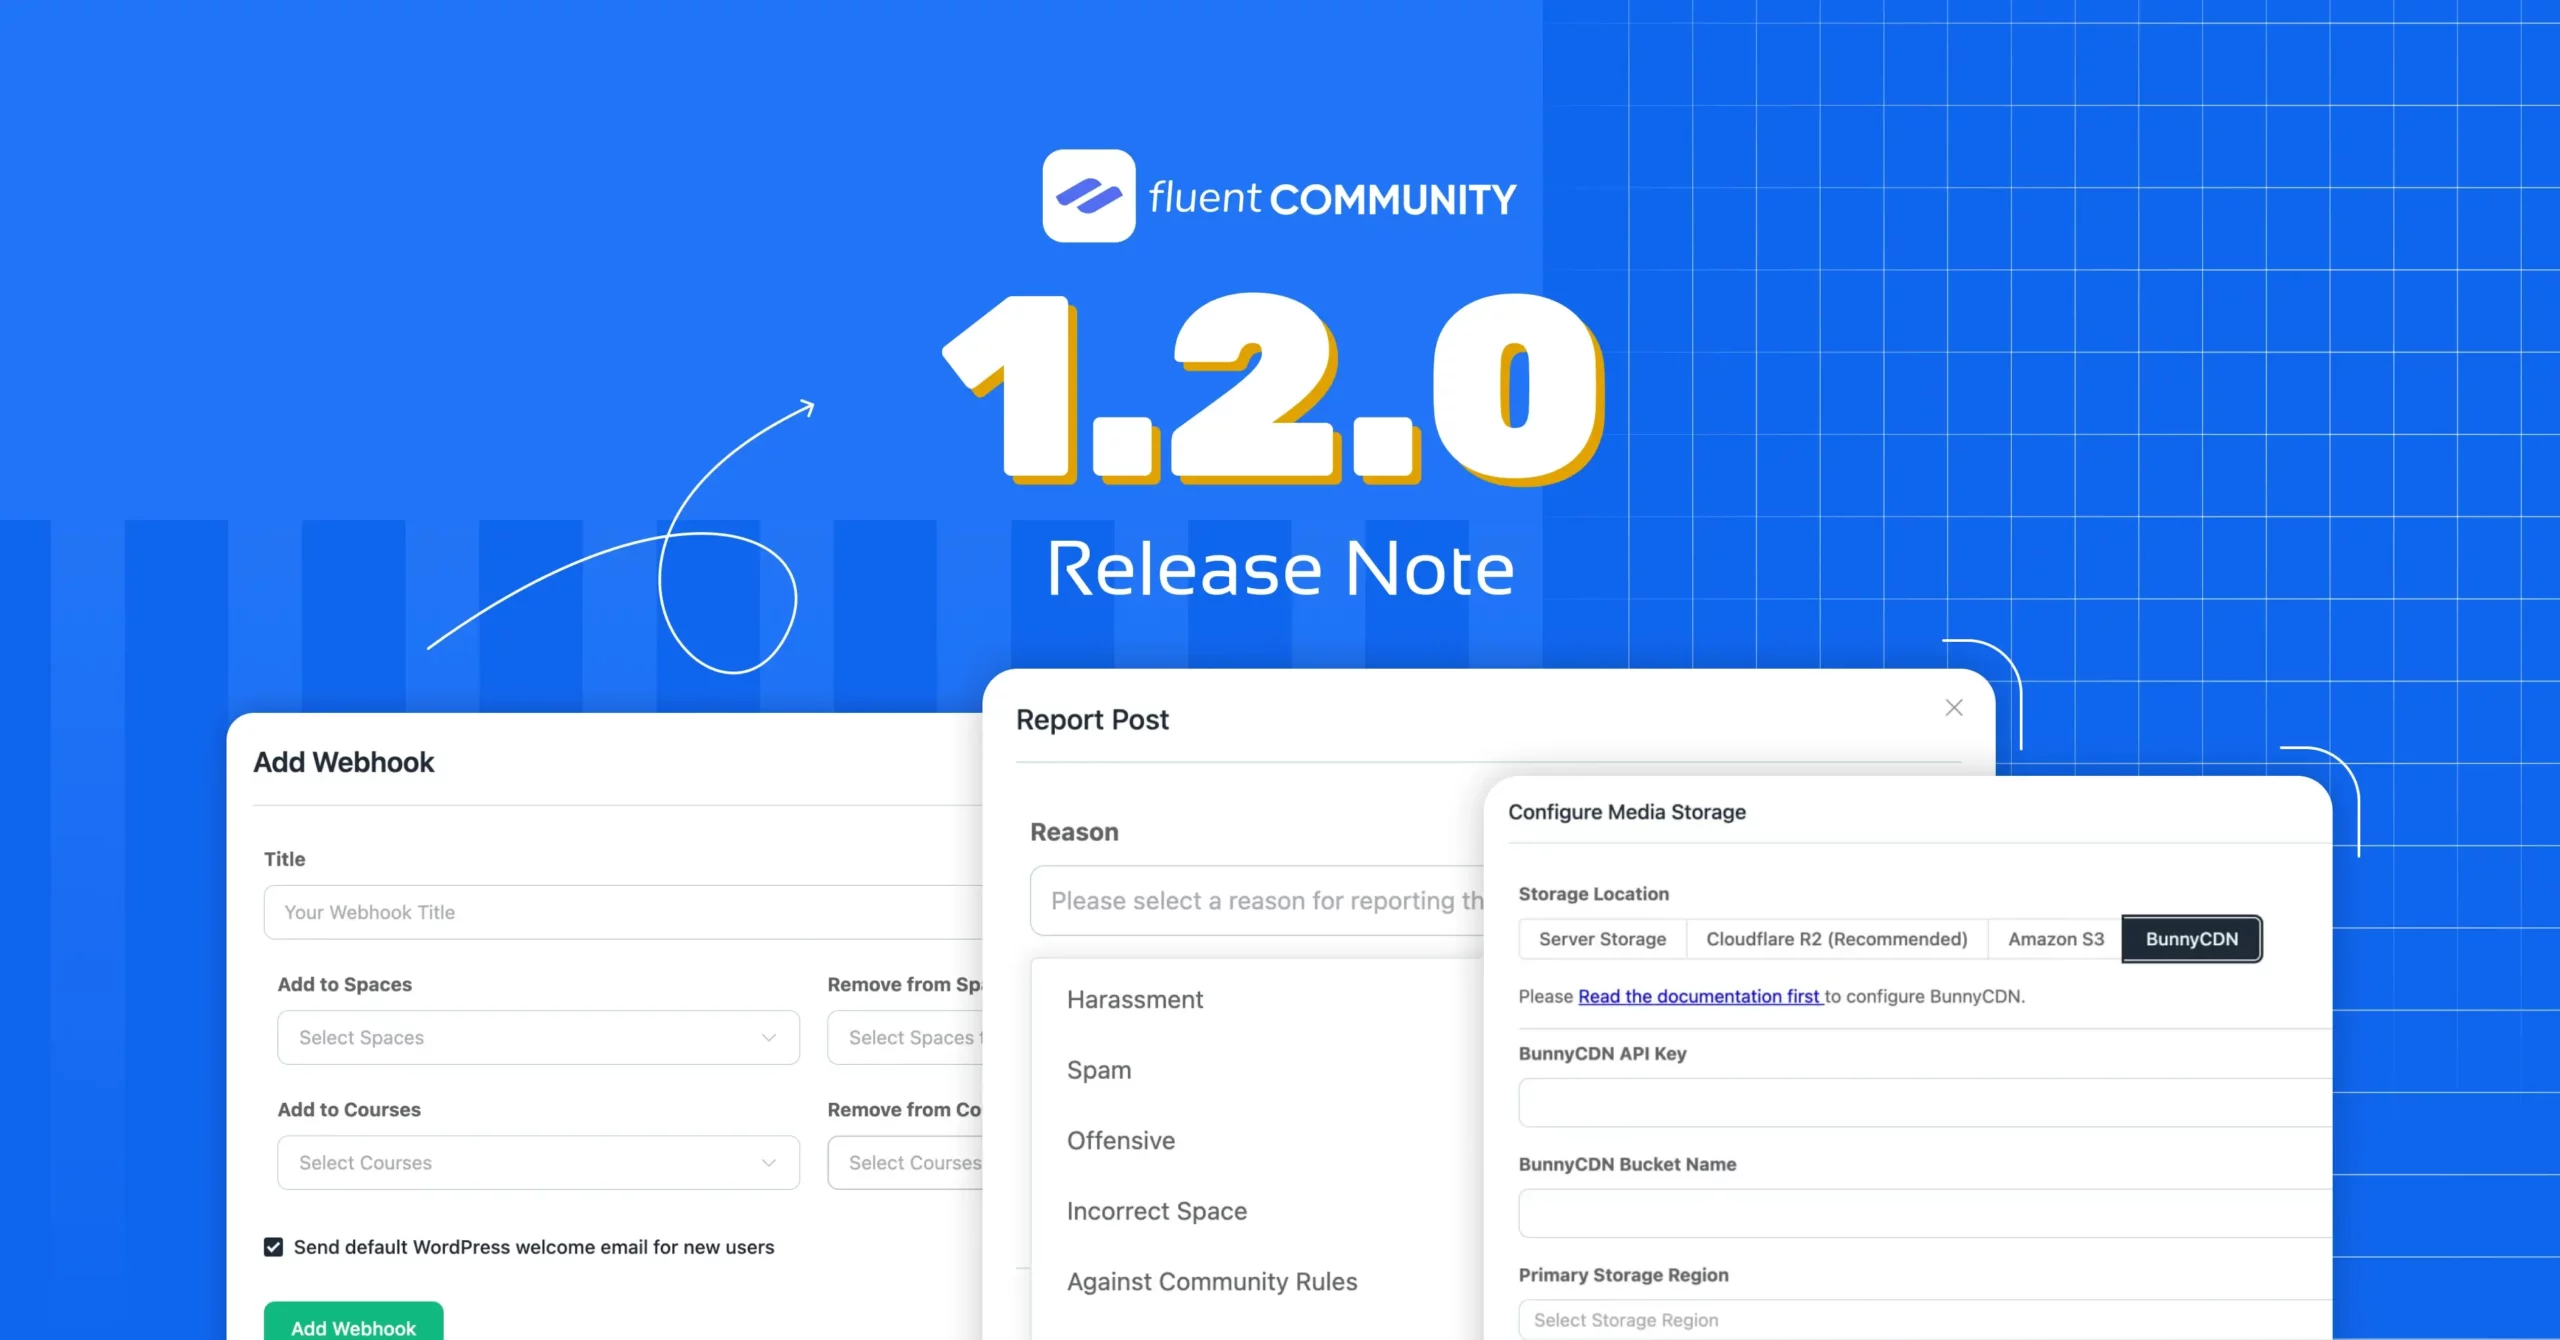This screenshot has width=2560, height=1340.
Task: Click the Storage Location label
Action: (x=1593, y=894)
